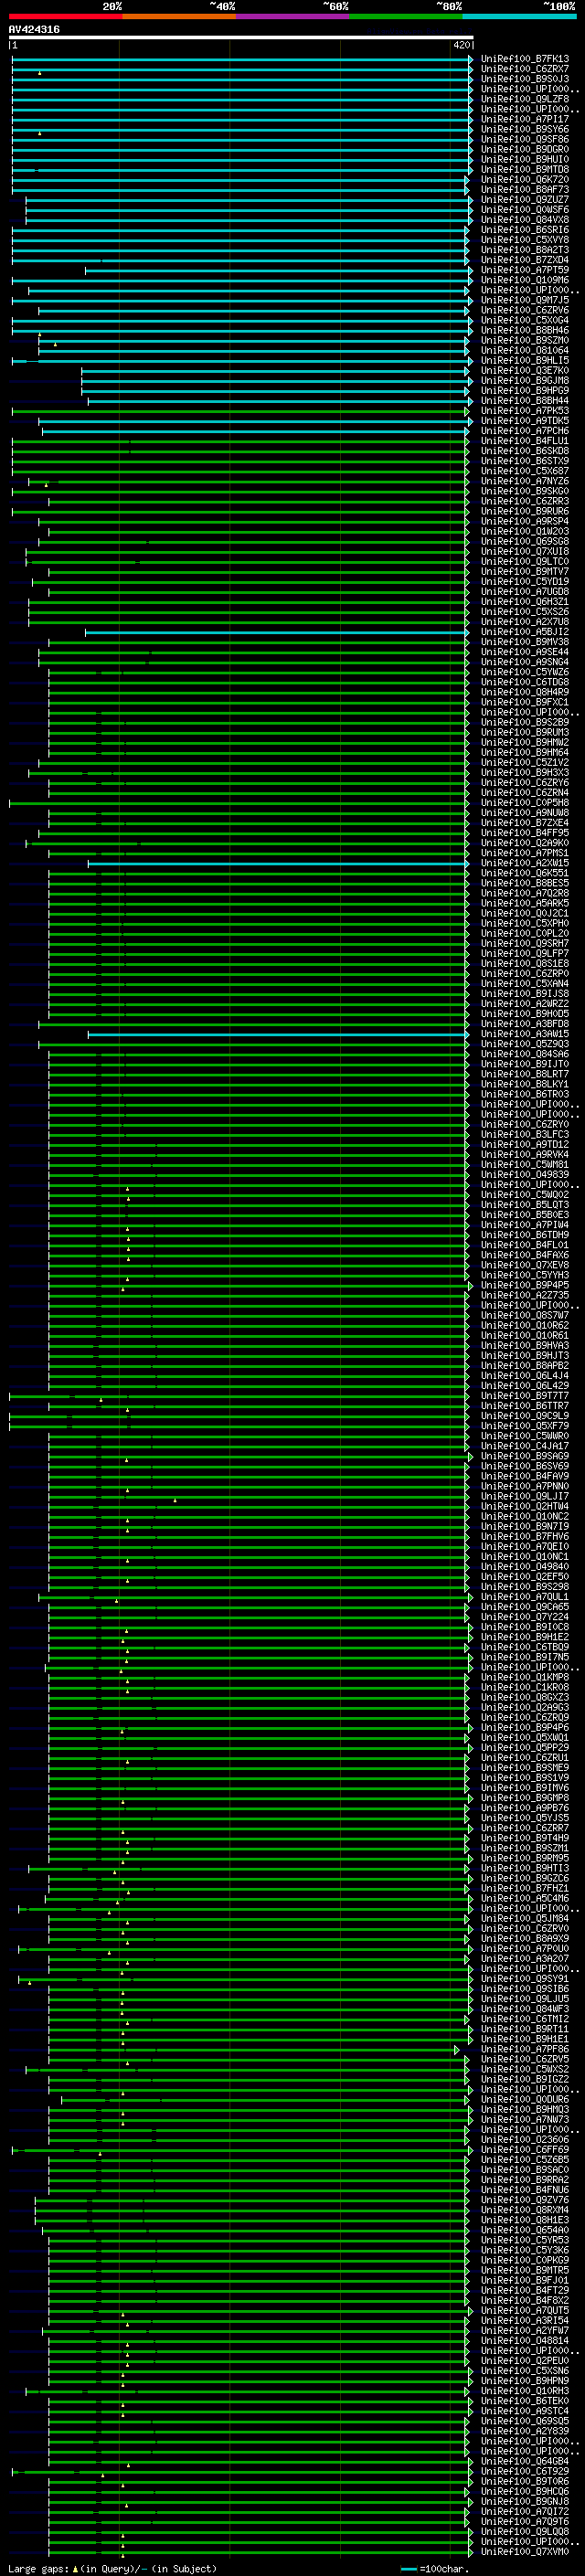Click the green alignment bar of UniRef100_A7PK53

240,411
